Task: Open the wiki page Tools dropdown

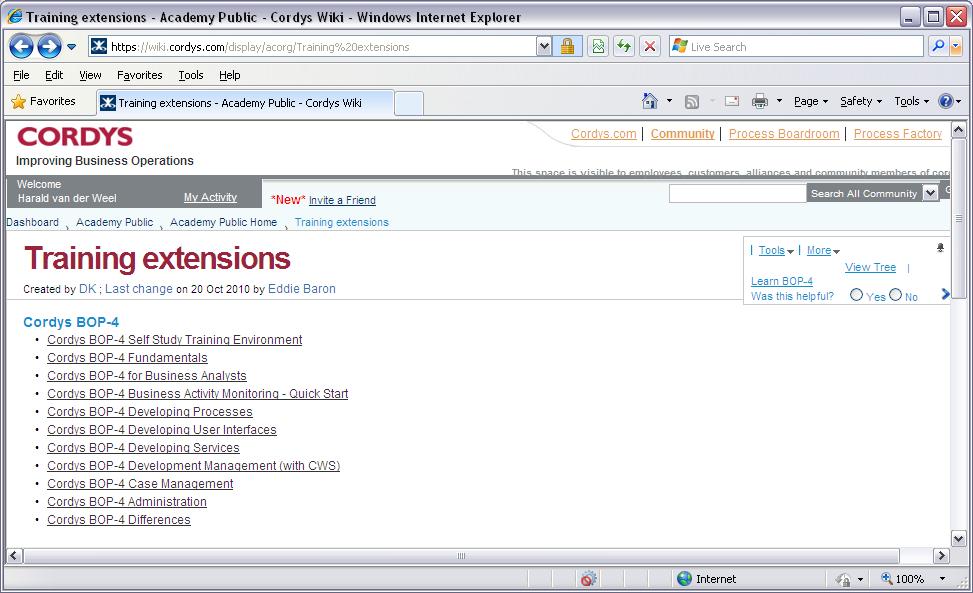Action: [776, 251]
